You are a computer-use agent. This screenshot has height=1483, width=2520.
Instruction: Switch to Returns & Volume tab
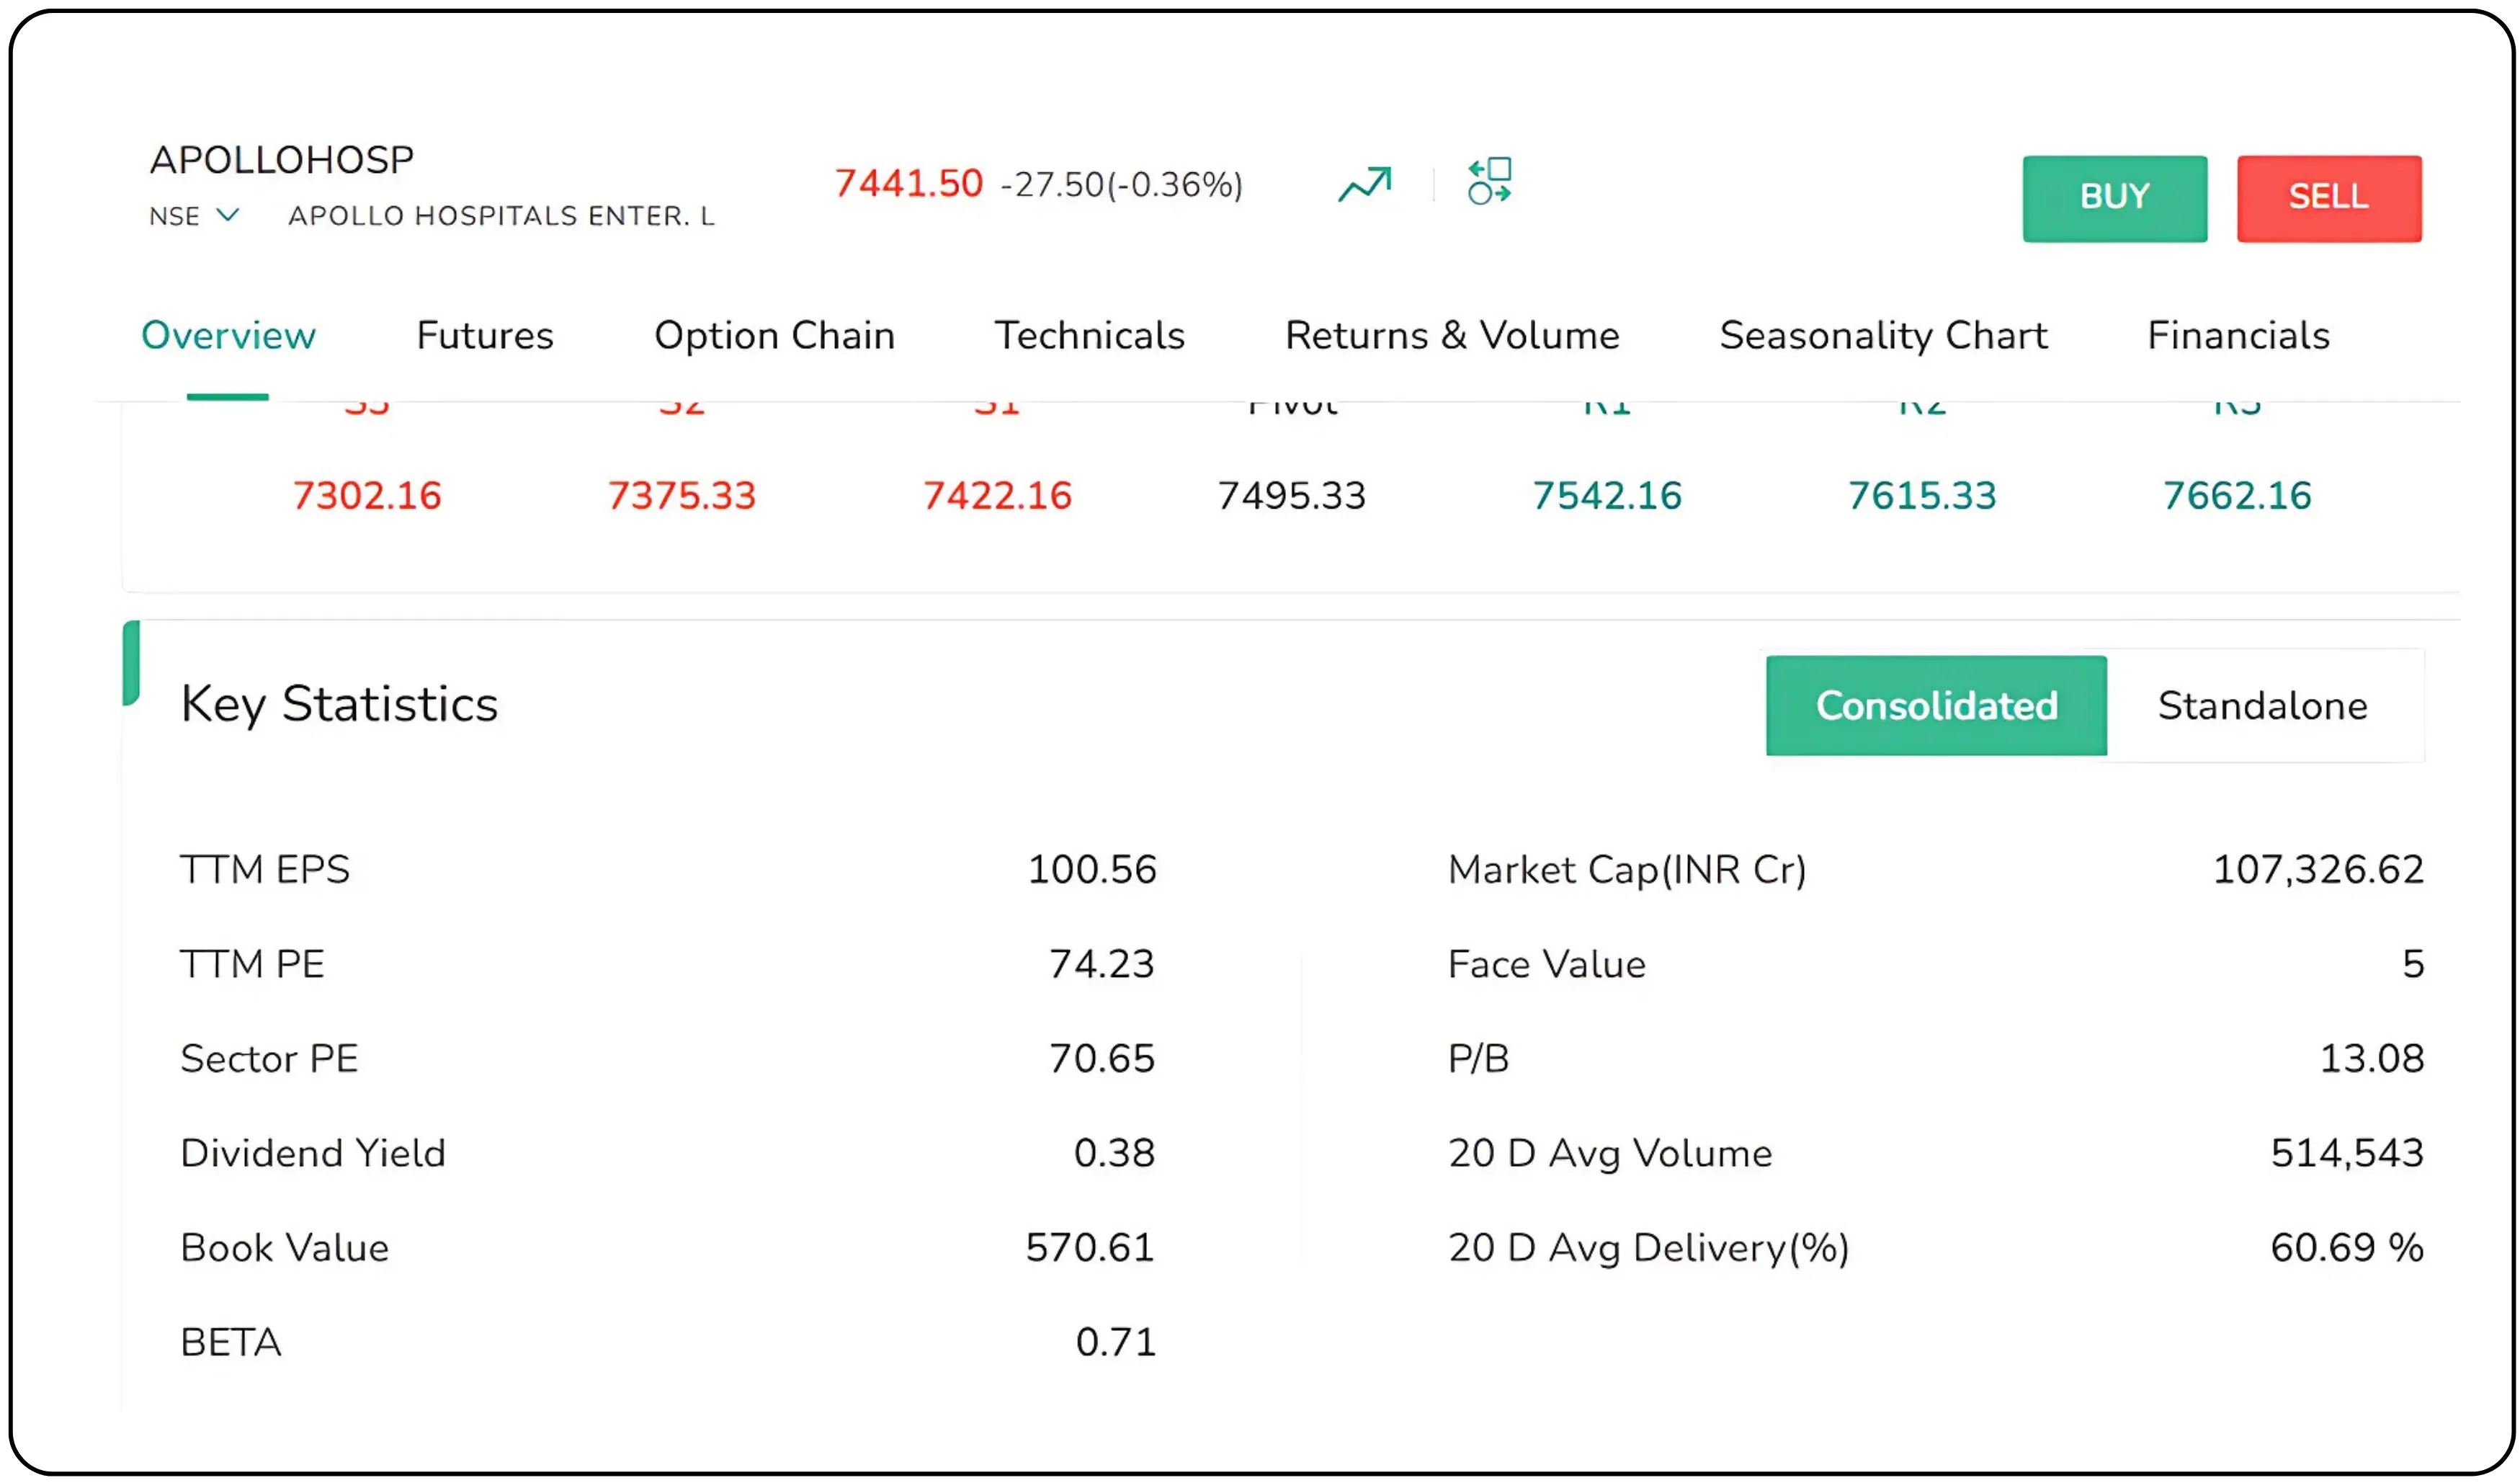pyautogui.click(x=1452, y=336)
